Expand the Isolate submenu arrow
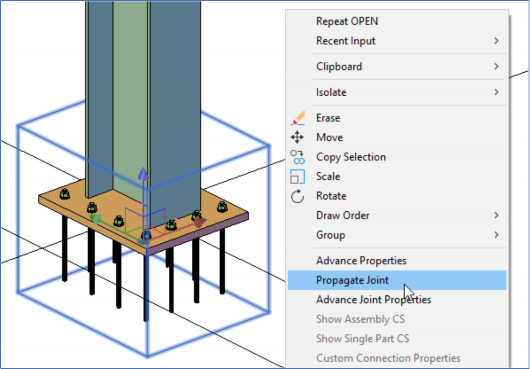The image size is (530, 369). pos(496,92)
